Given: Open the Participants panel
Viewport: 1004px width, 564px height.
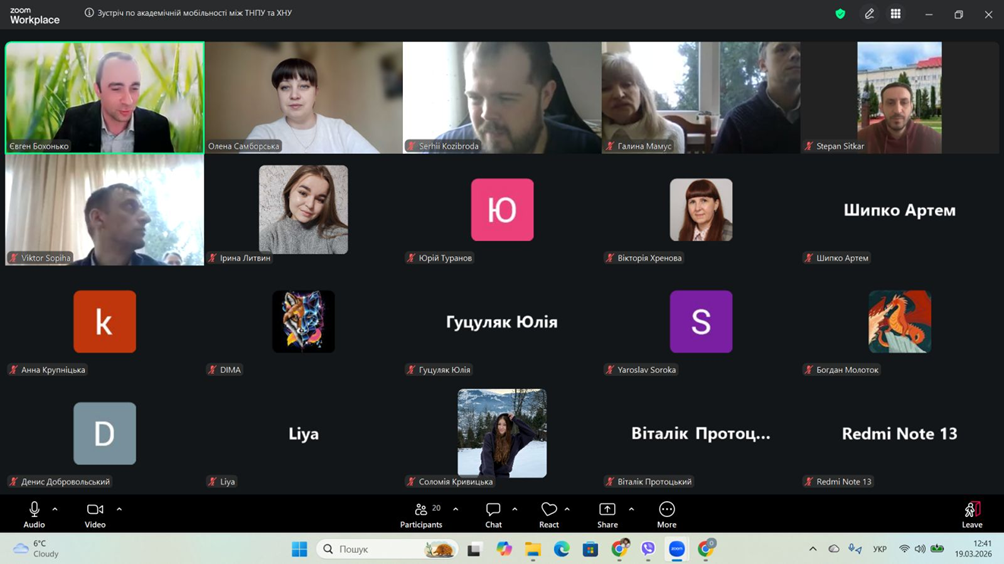Looking at the screenshot, I should coord(421,514).
